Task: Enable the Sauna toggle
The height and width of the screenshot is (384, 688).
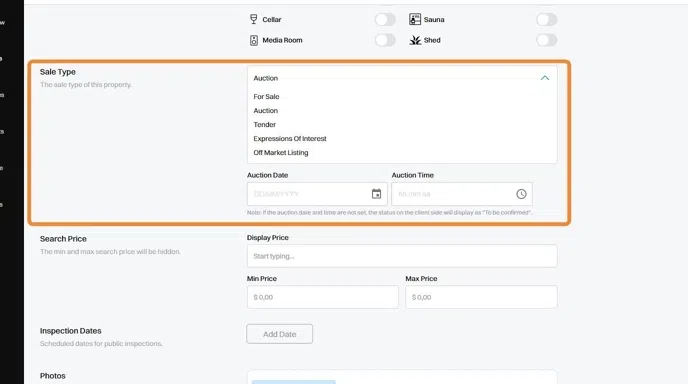Action: 547,20
